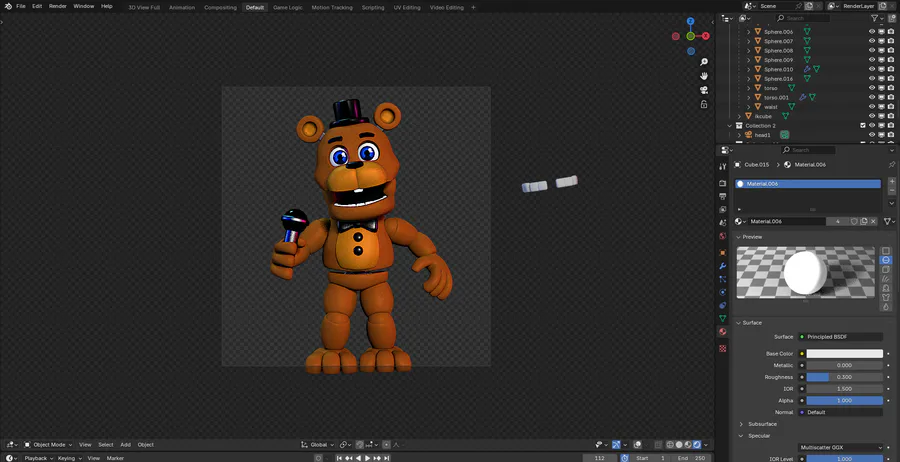This screenshot has width=900, height=462.
Task: Toggle show overlays button in viewport header
Action: point(638,445)
